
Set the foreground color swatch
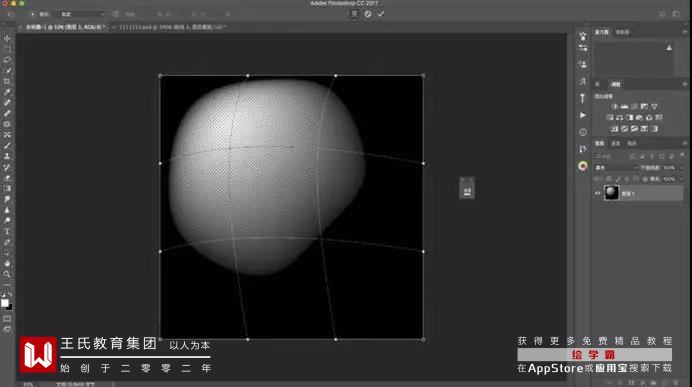click(4, 303)
